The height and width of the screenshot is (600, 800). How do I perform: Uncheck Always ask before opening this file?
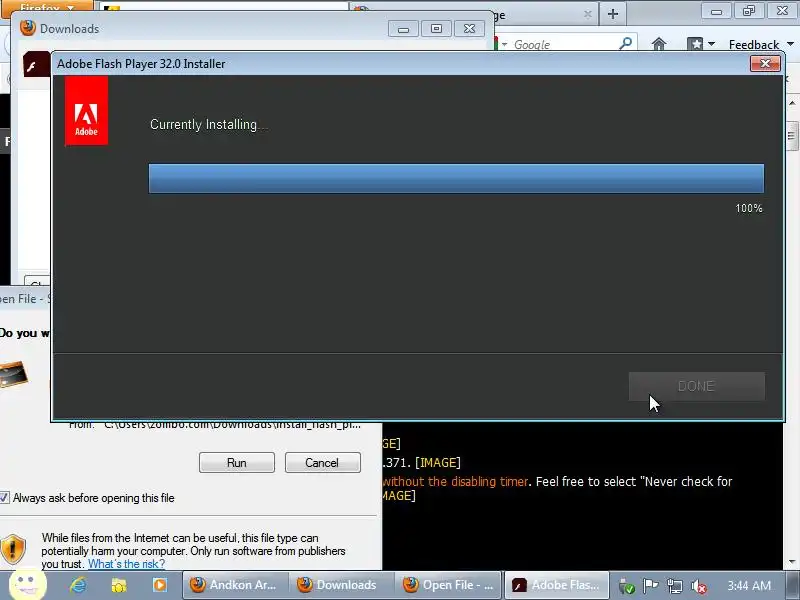tap(4, 498)
